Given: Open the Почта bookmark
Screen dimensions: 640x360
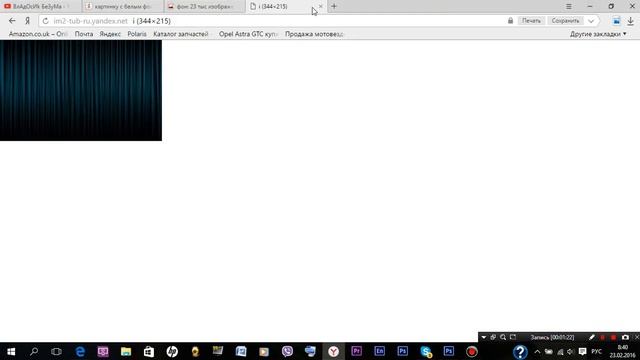Looking at the screenshot, I should [84, 34].
